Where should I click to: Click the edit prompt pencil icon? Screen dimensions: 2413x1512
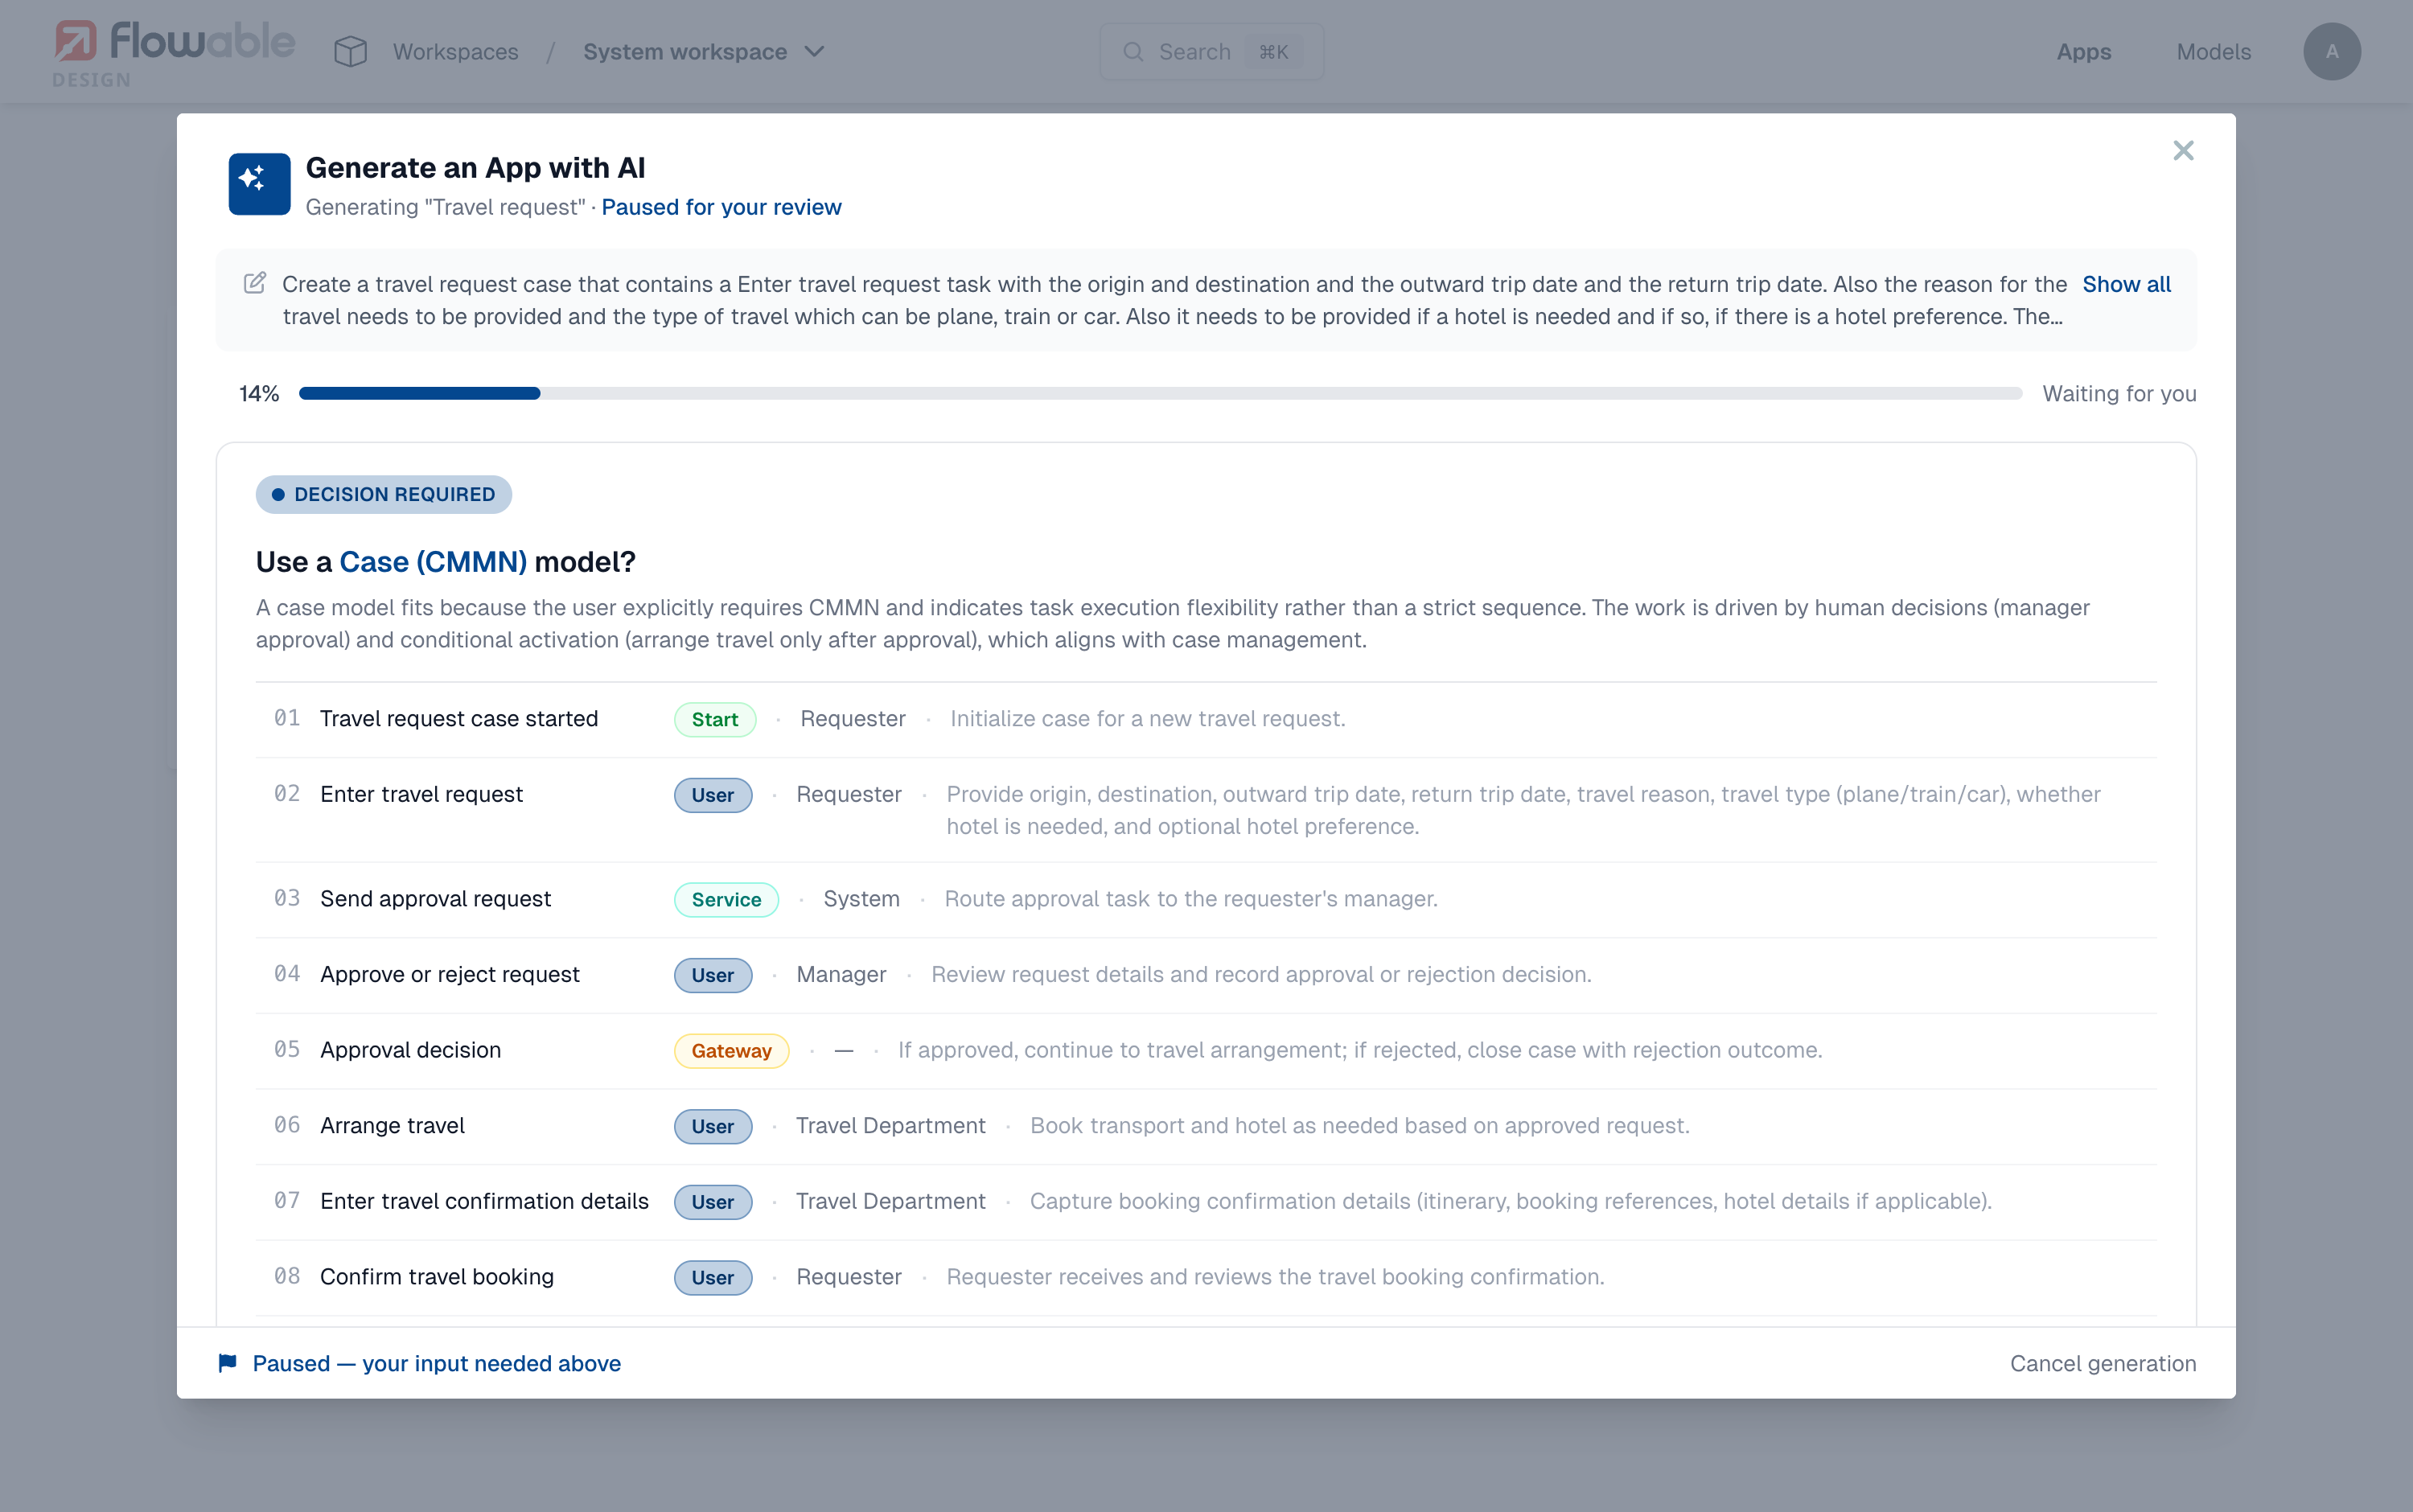255,283
